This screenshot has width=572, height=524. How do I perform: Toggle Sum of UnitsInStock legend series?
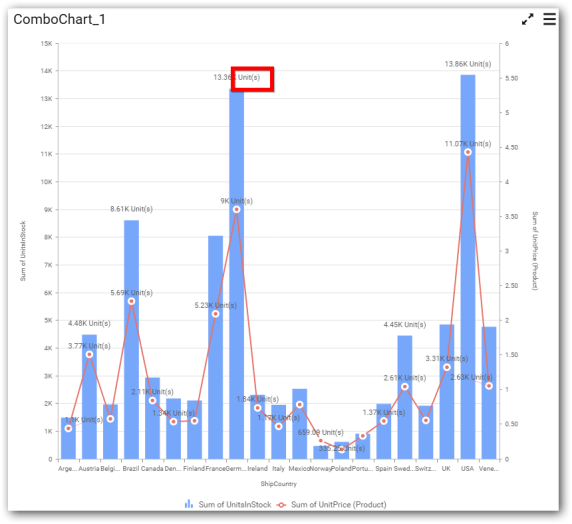coord(235,504)
